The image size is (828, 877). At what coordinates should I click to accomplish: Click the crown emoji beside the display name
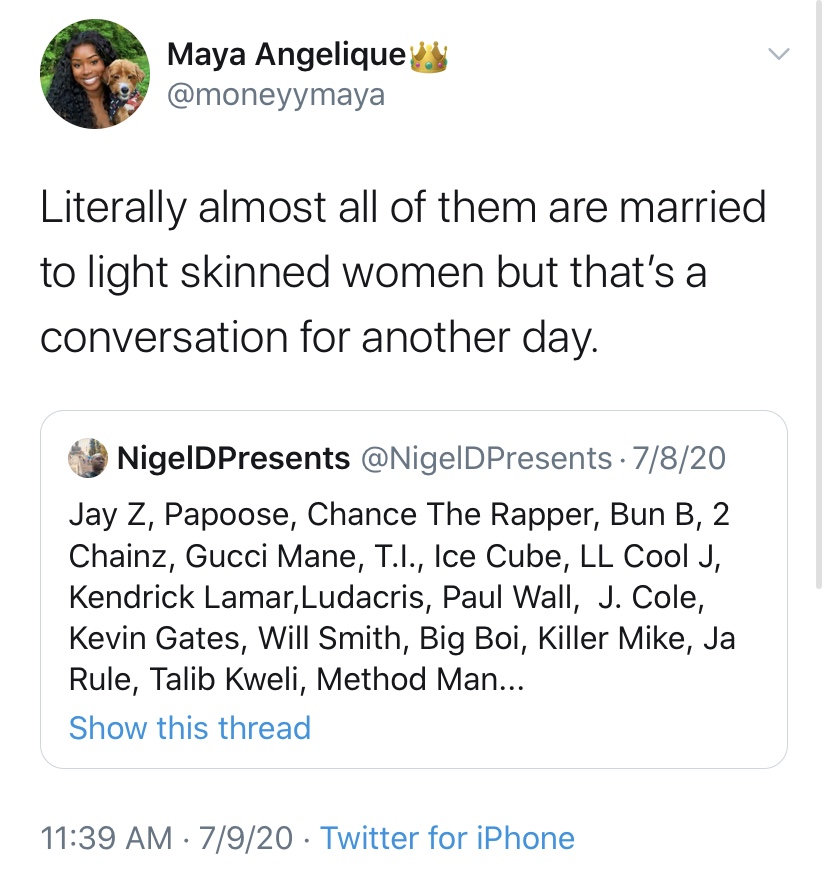[430, 55]
